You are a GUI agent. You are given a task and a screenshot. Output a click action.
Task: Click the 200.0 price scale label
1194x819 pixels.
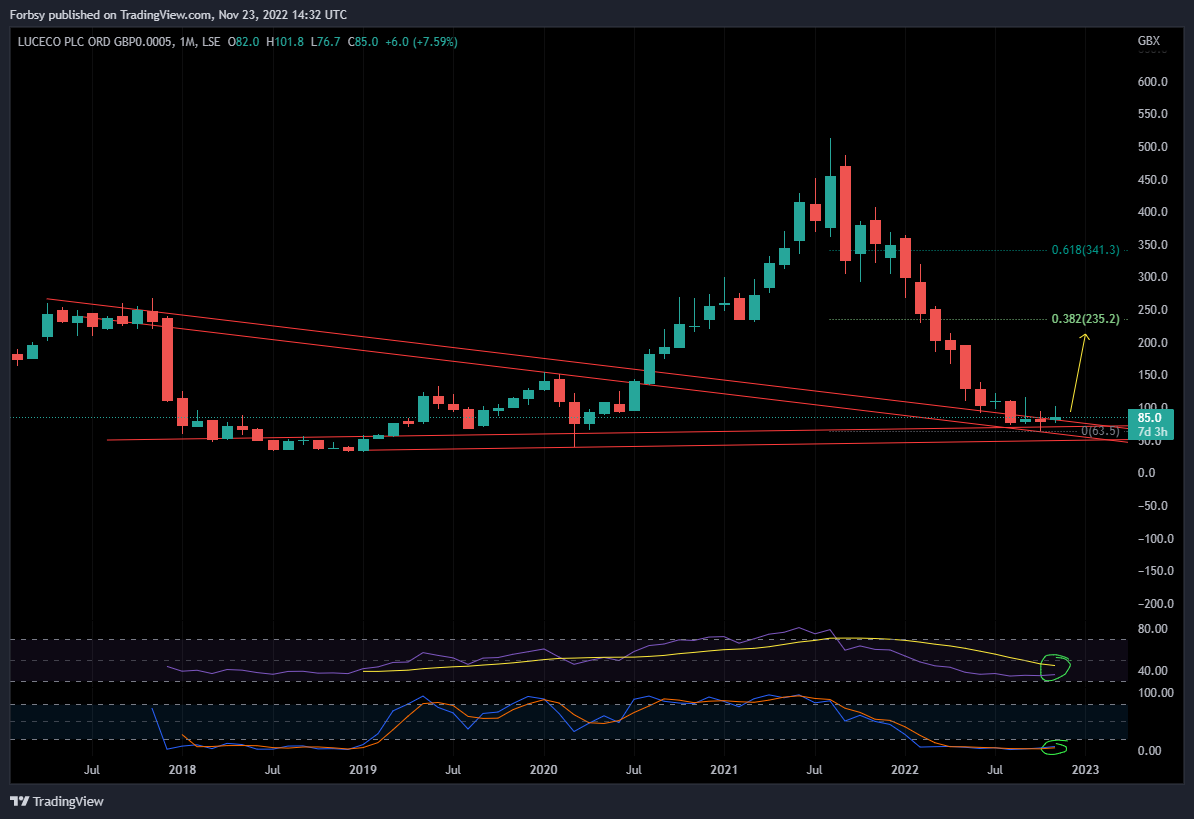point(1152,343)
